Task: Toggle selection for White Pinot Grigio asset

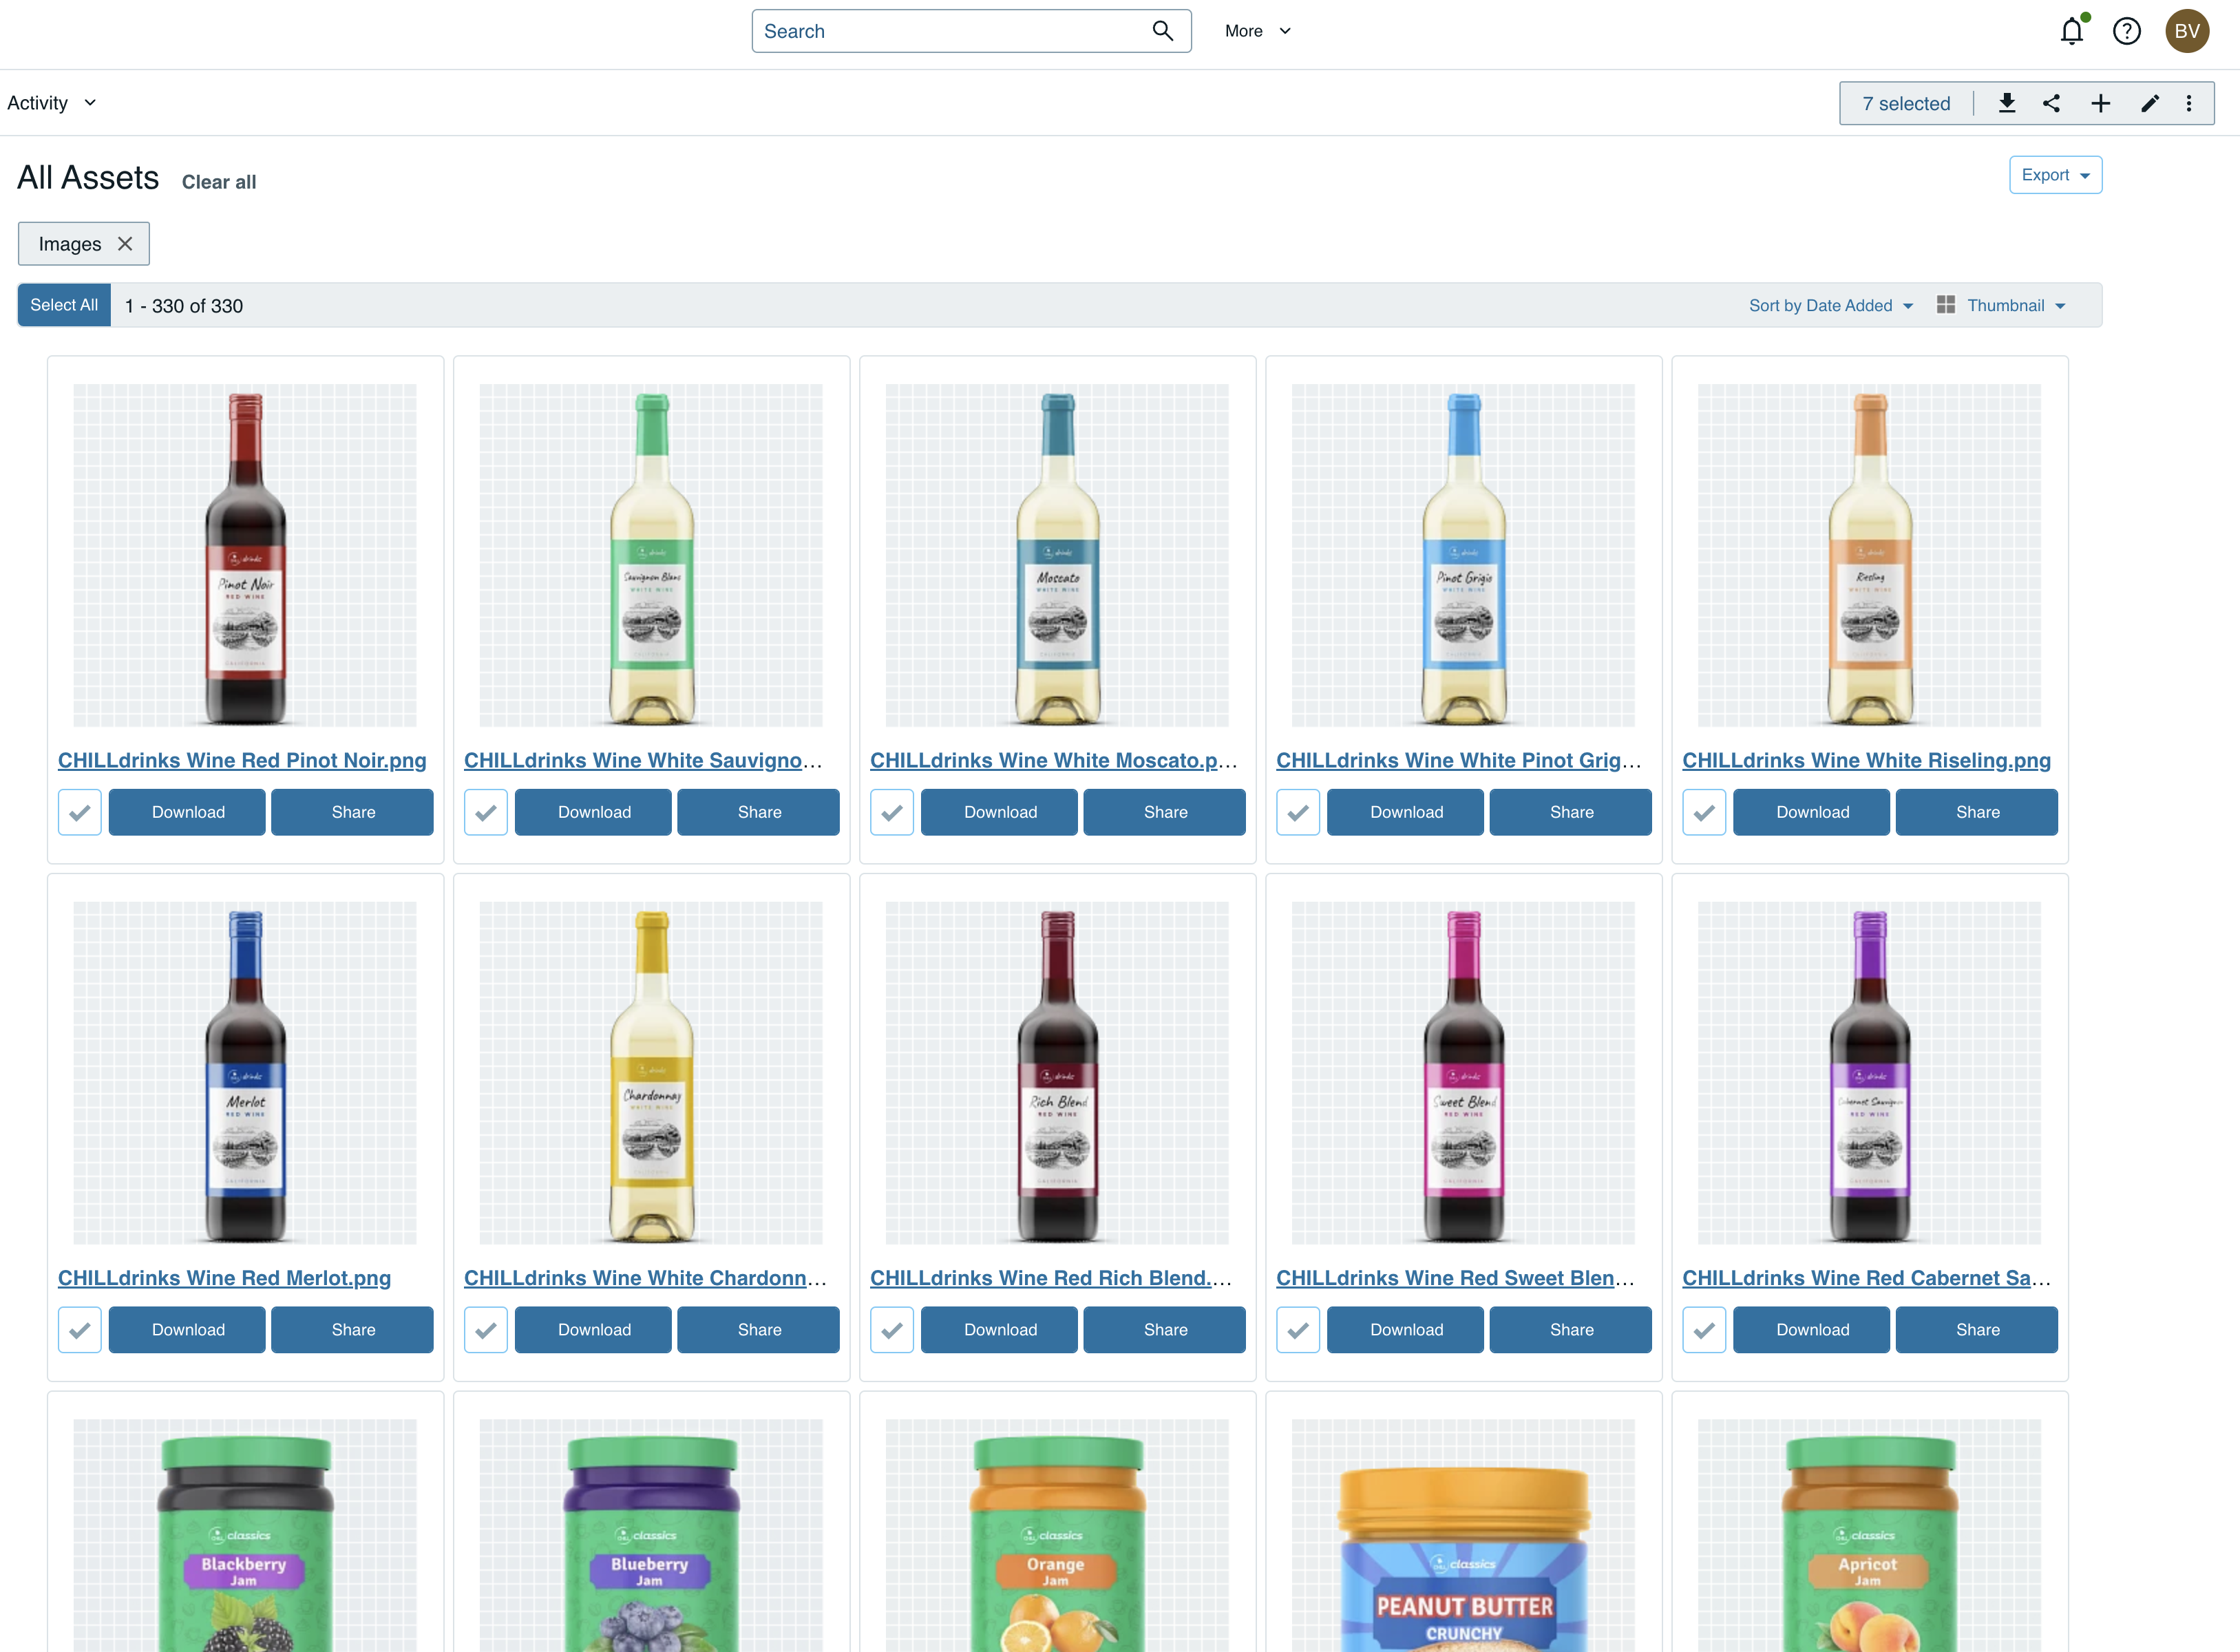Action: click(1298, 812)
